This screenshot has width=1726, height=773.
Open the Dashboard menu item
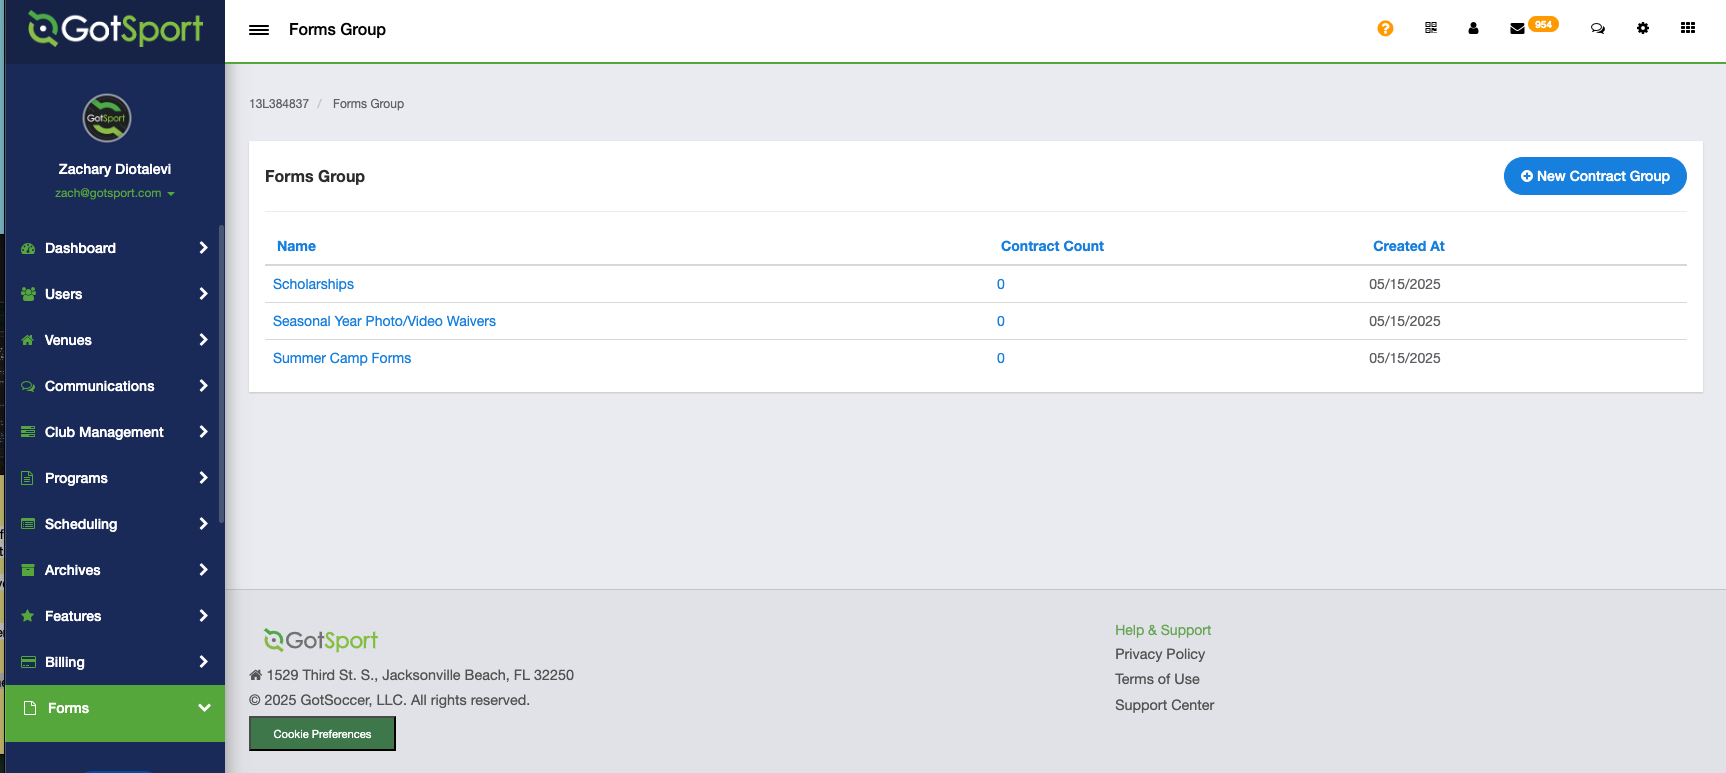114,248
